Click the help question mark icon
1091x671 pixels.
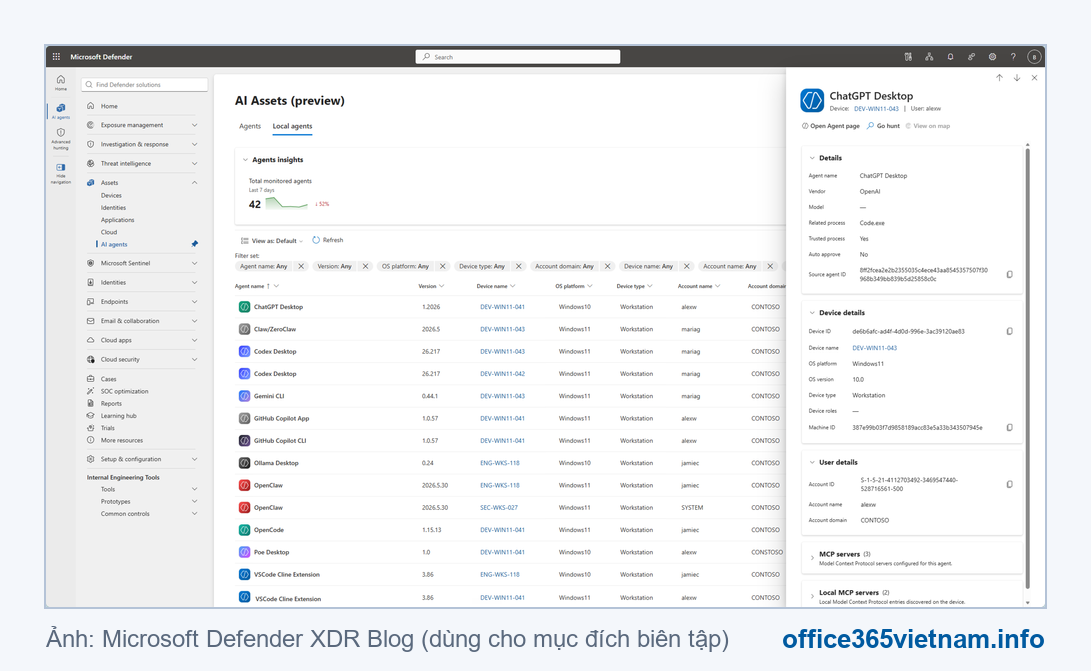pos(1013,57)
